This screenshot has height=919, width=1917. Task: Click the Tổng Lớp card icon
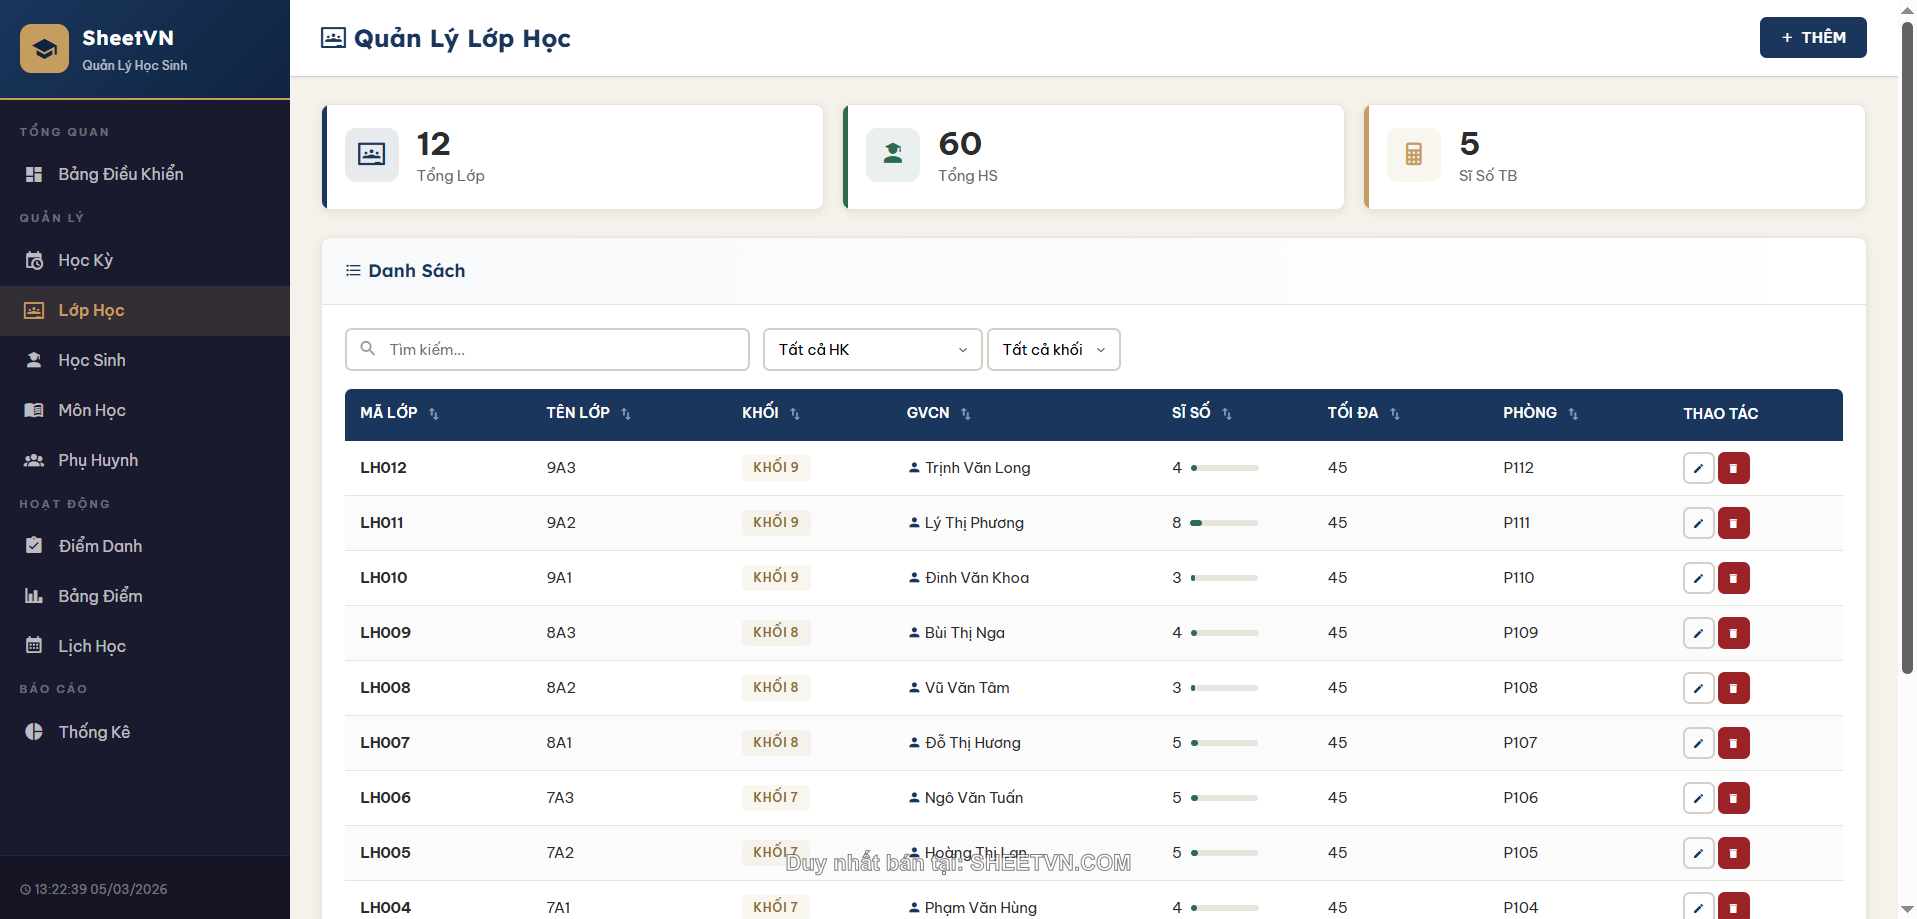[372, 155]
